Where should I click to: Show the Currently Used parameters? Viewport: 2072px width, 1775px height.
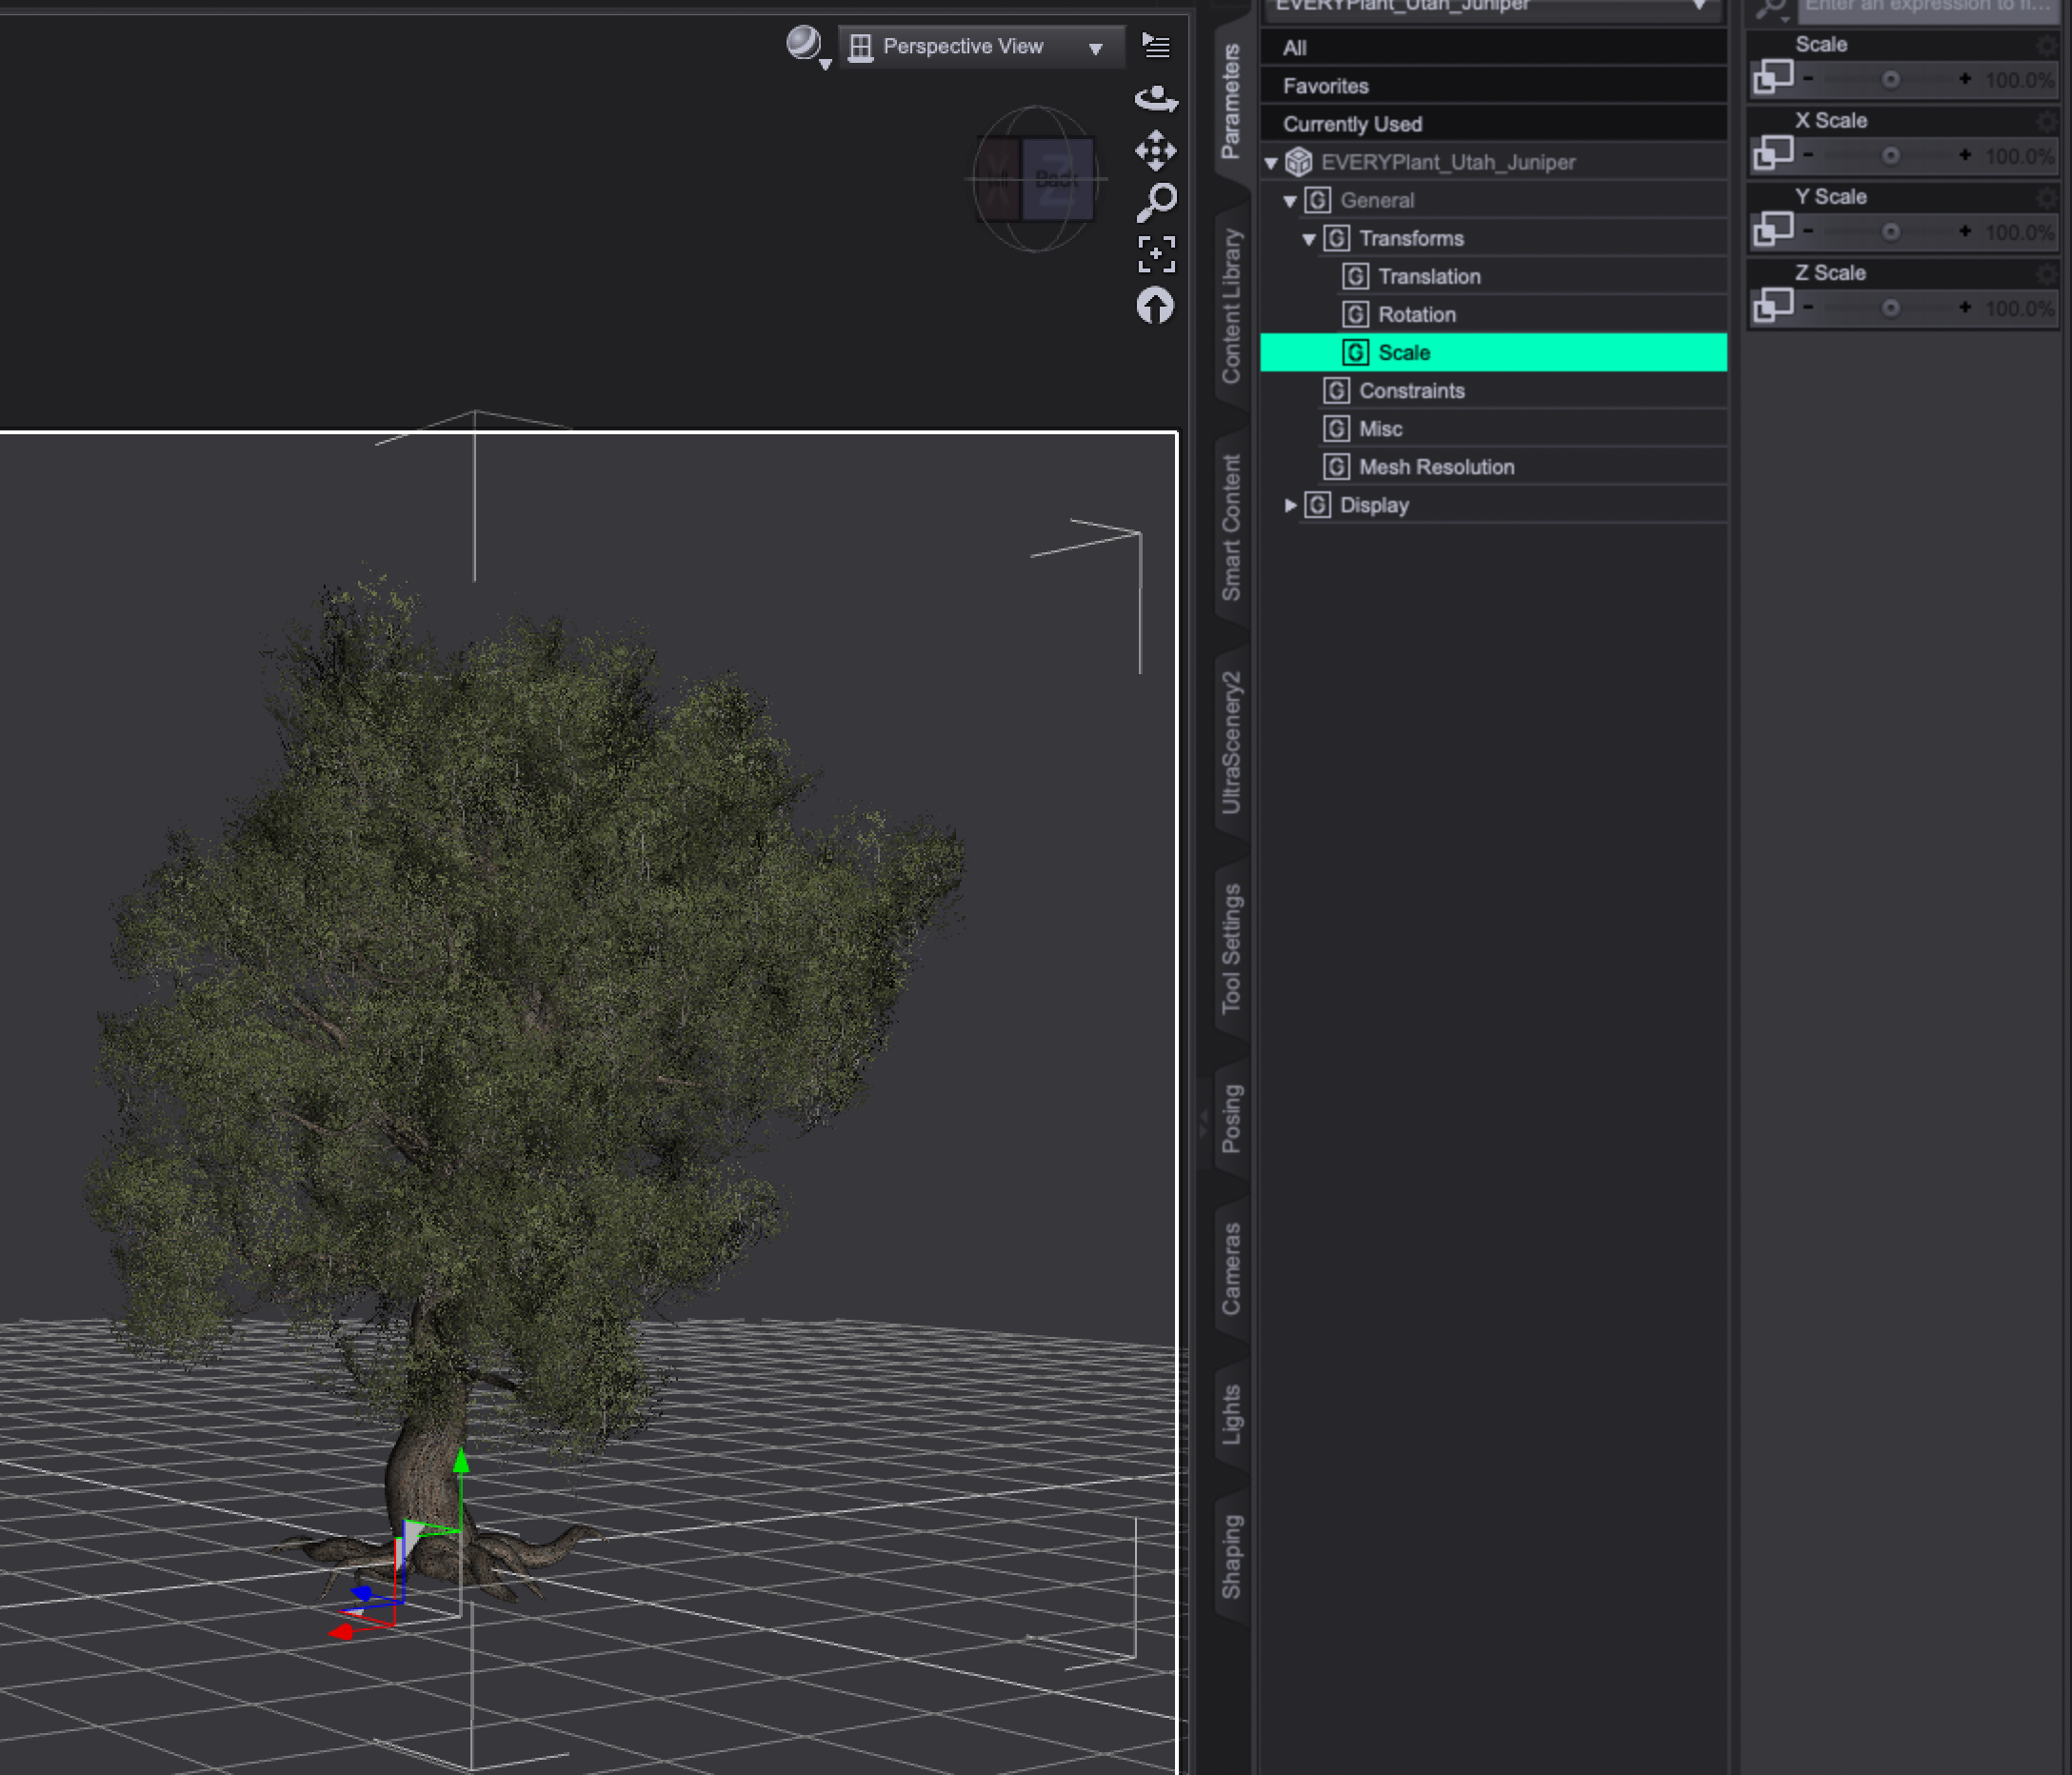click(1352, 124)
